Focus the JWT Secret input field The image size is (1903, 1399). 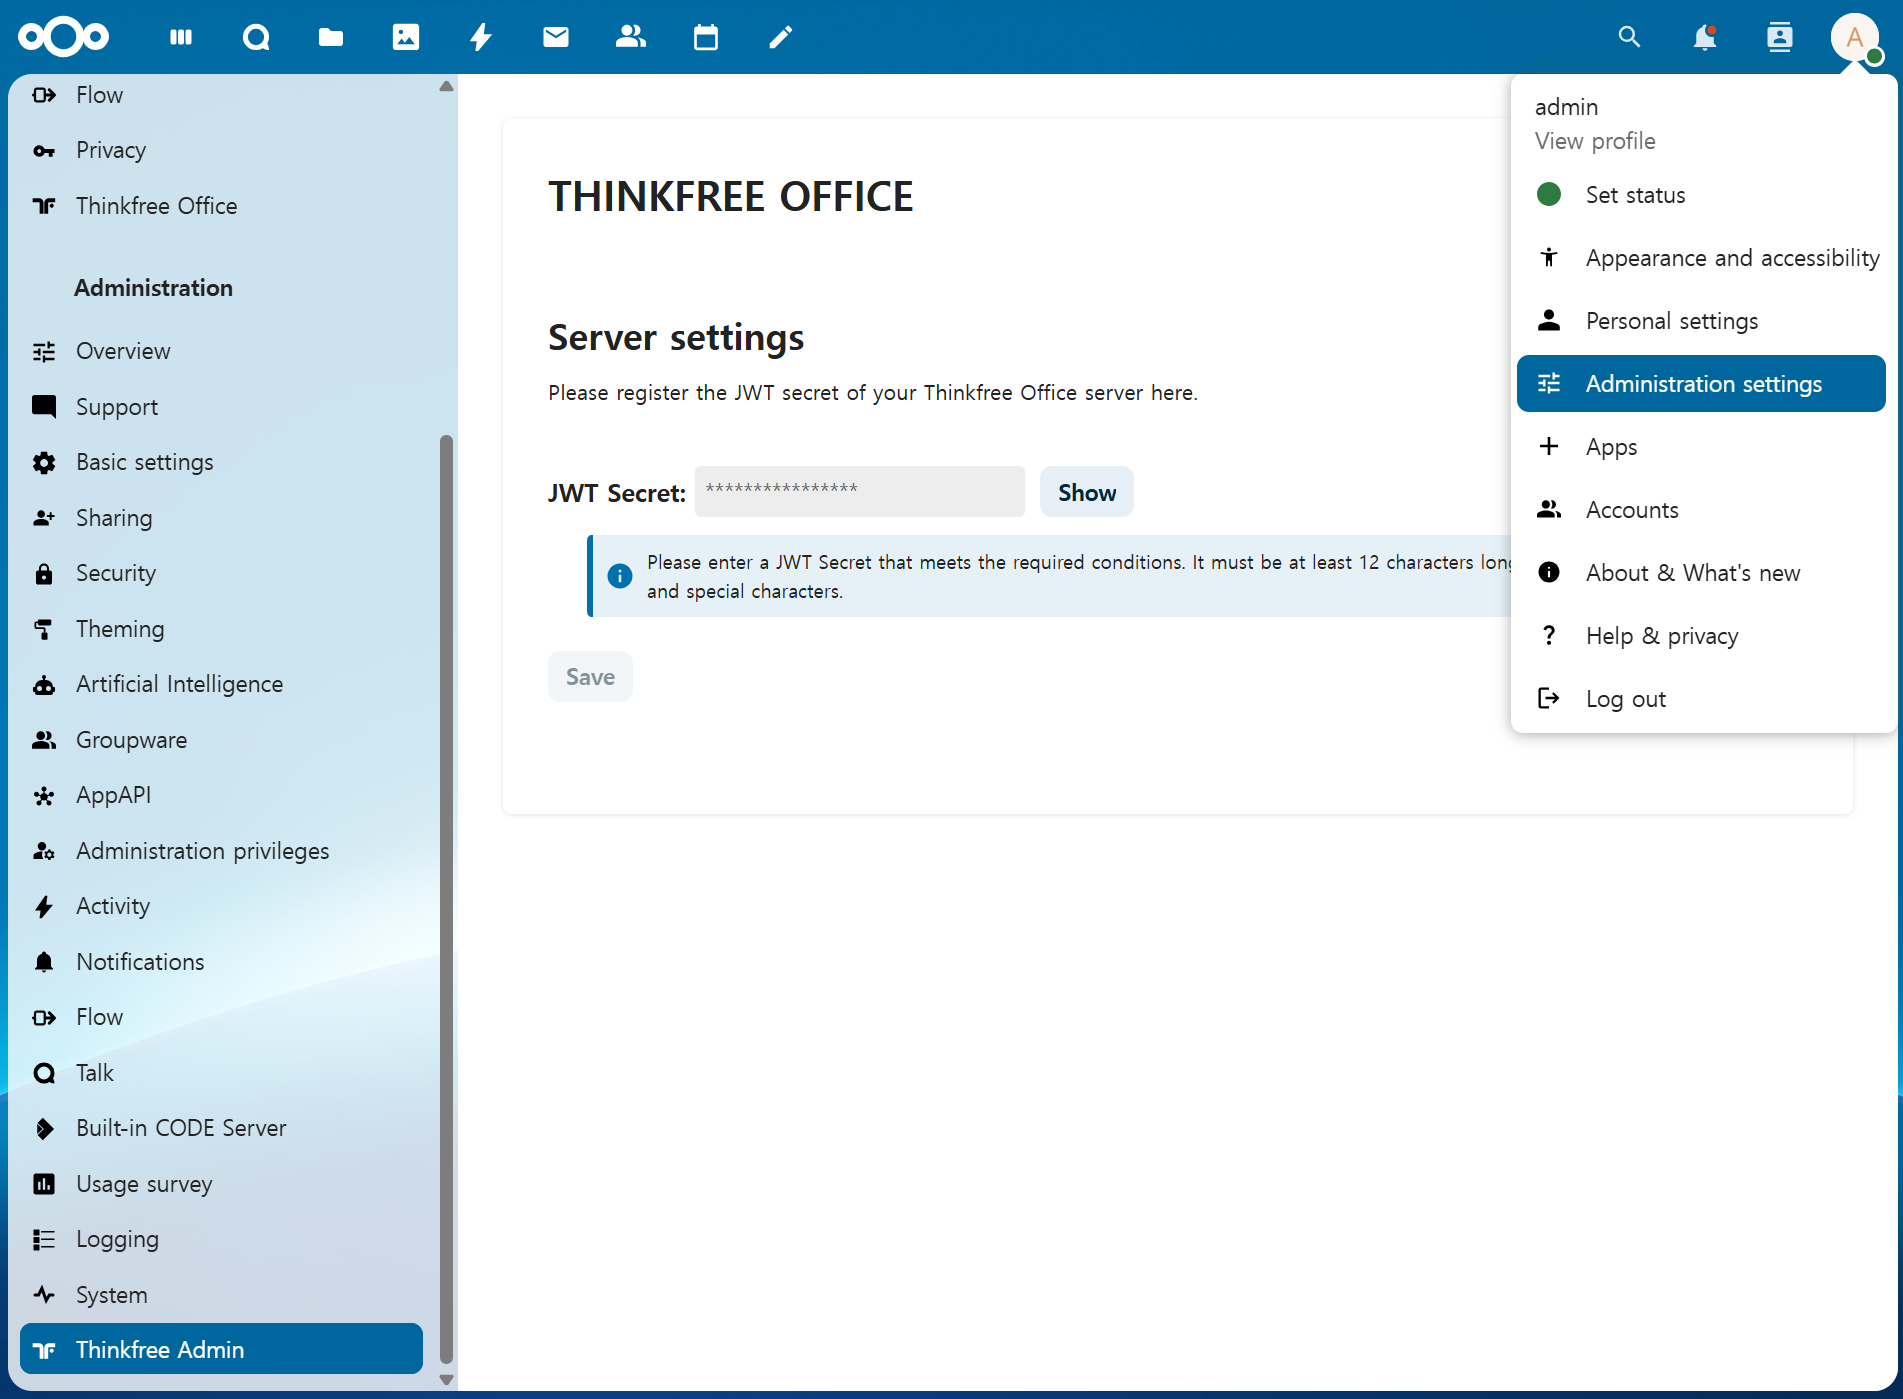(x=860, y=492)
